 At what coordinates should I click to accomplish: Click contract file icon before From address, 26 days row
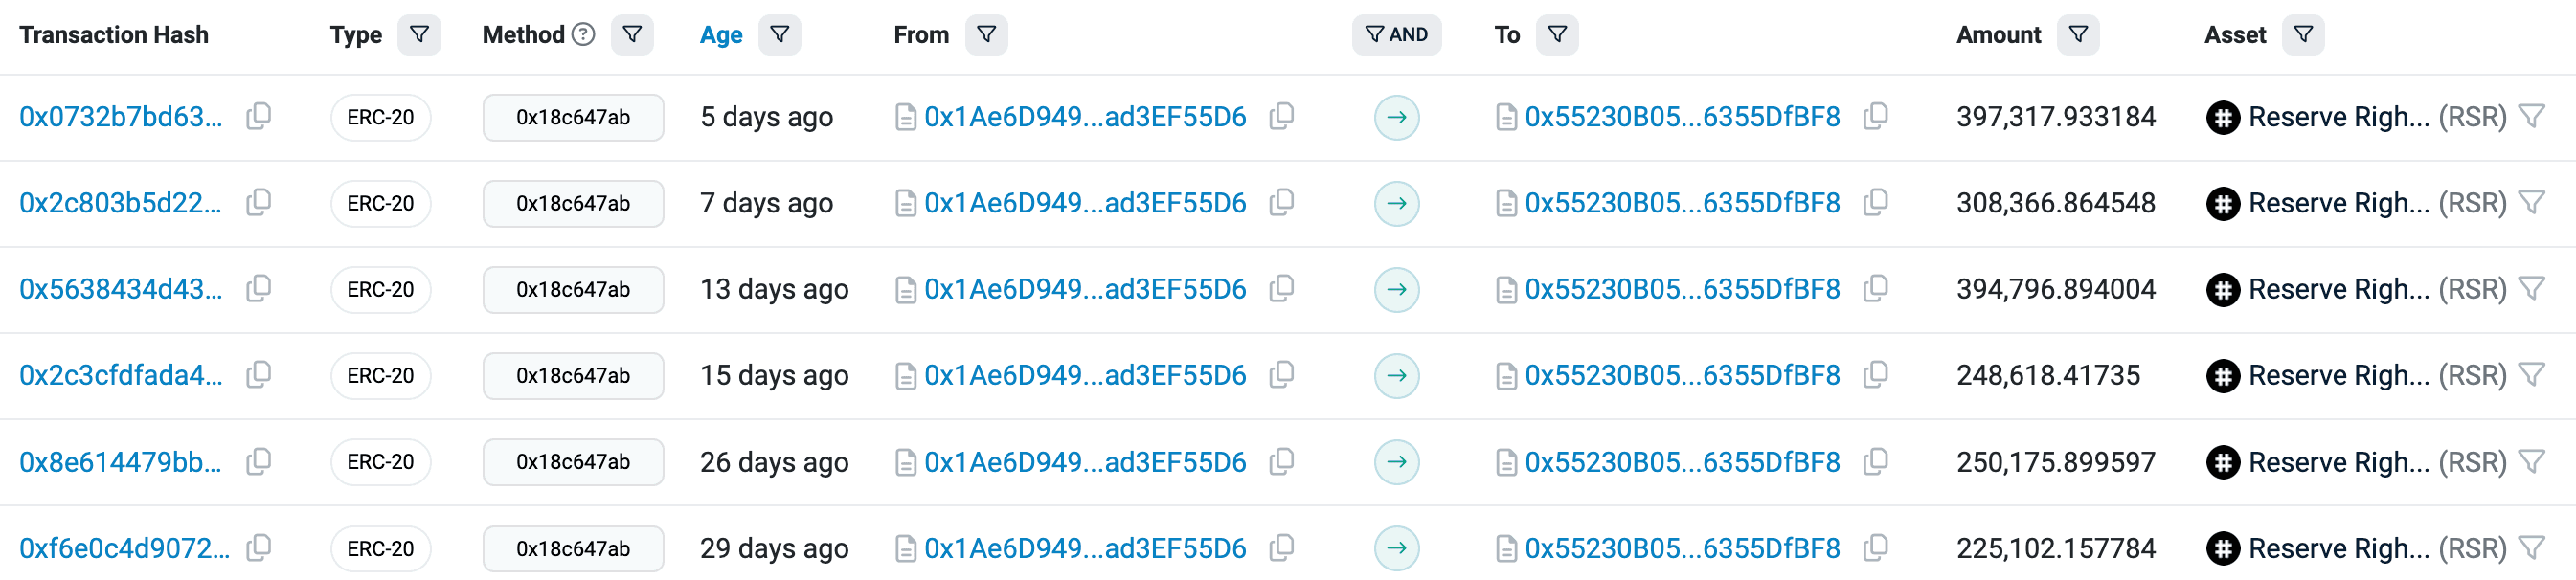click(905, 462)
